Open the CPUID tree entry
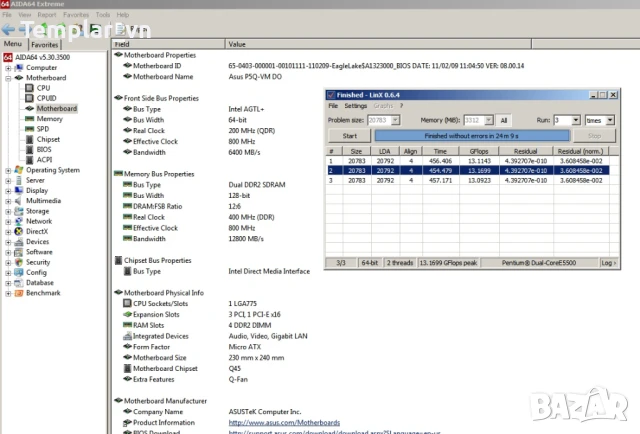Image resolution: width=640 pixels, height=434 pixels. click(x=46, y=98)
